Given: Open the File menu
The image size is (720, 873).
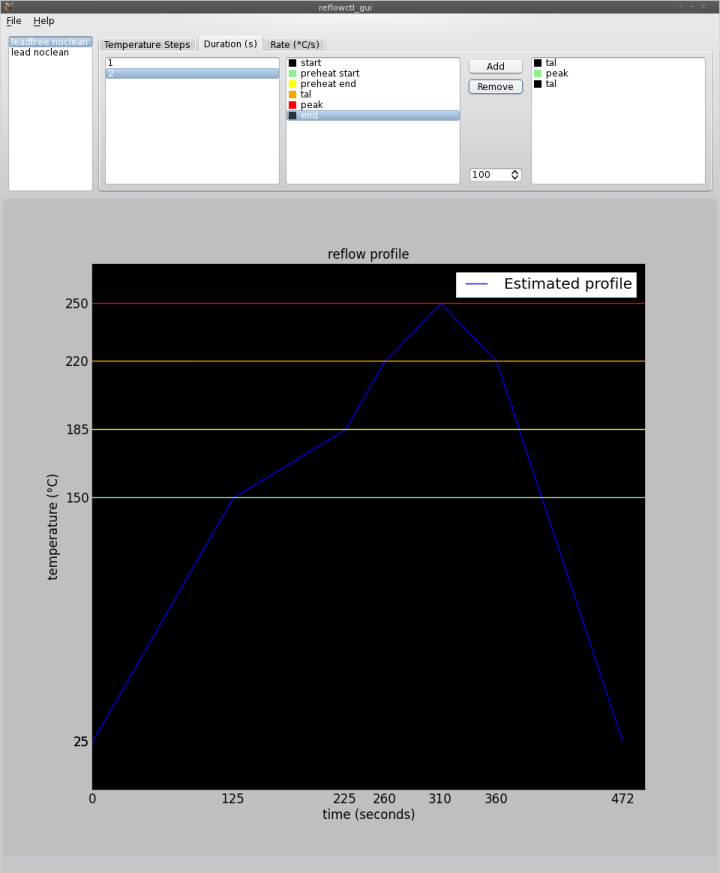Looking at the screenshot, I should coord(13,21).
